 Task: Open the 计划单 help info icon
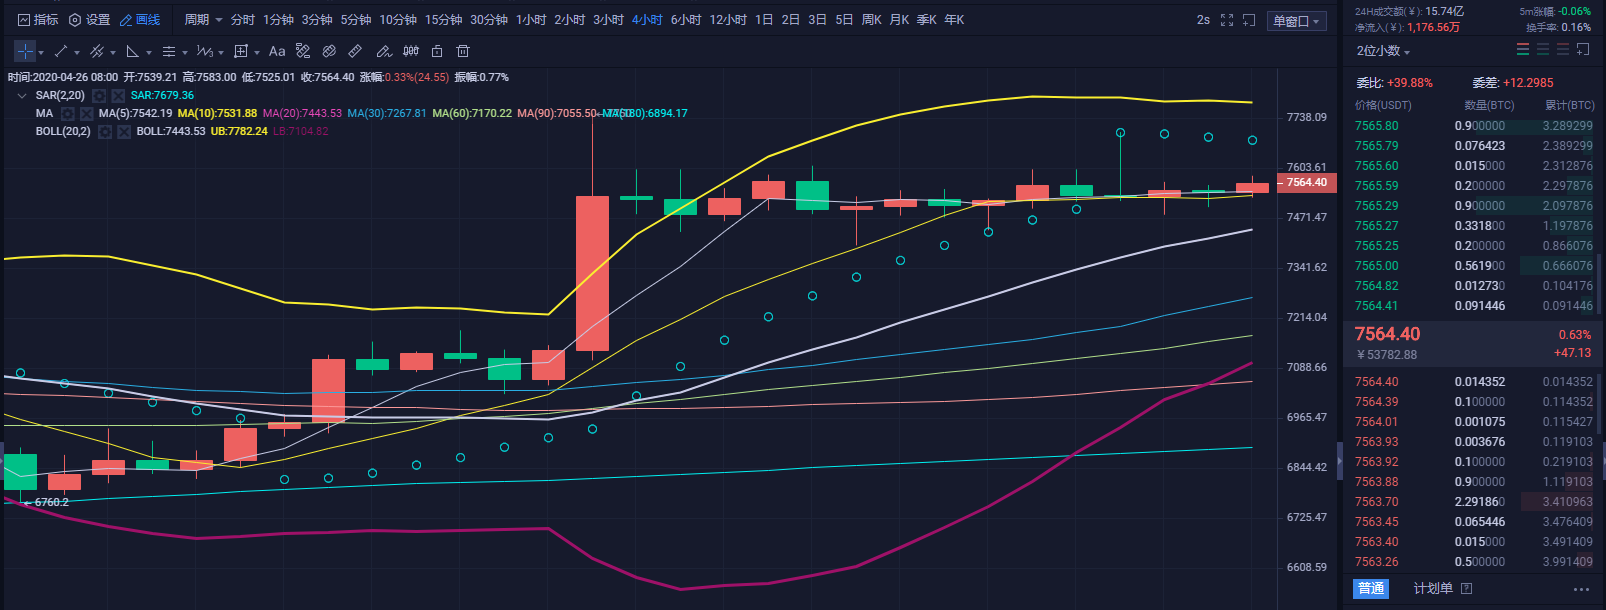(1467, 588)
